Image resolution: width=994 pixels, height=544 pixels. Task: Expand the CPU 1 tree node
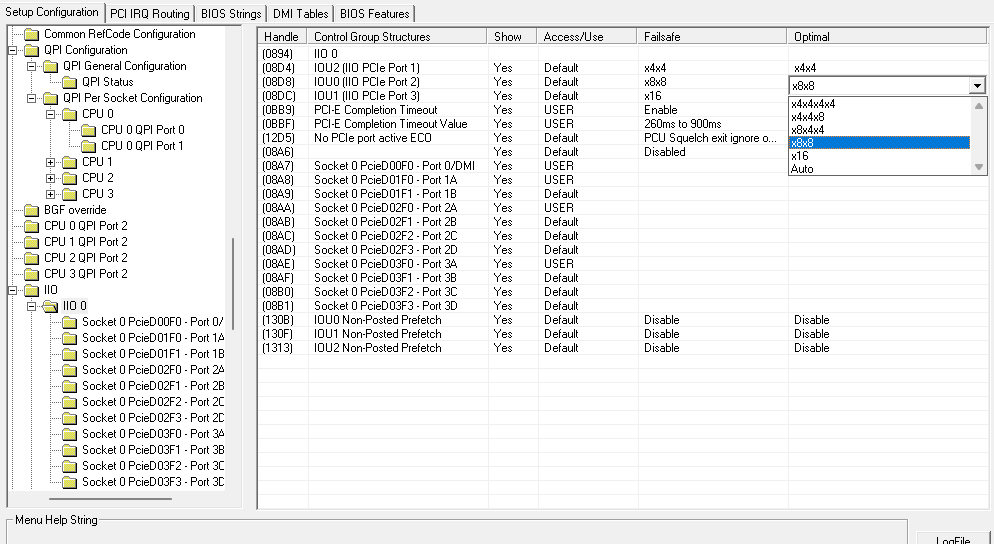click(51, 162)
